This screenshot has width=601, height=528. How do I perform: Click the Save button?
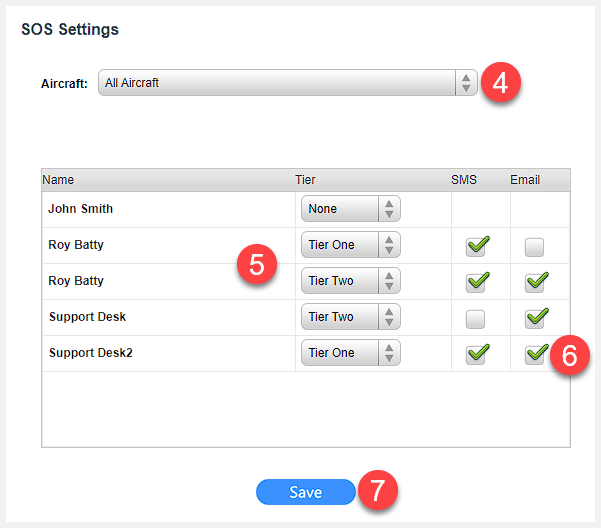(306, 492)
